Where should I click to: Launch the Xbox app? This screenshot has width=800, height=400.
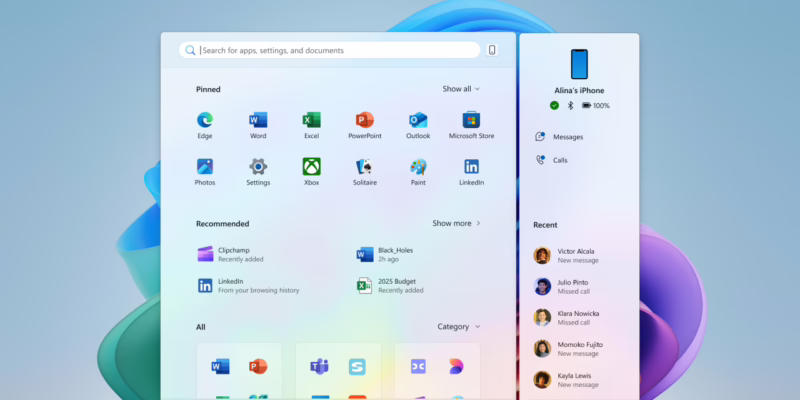point(311,168)
